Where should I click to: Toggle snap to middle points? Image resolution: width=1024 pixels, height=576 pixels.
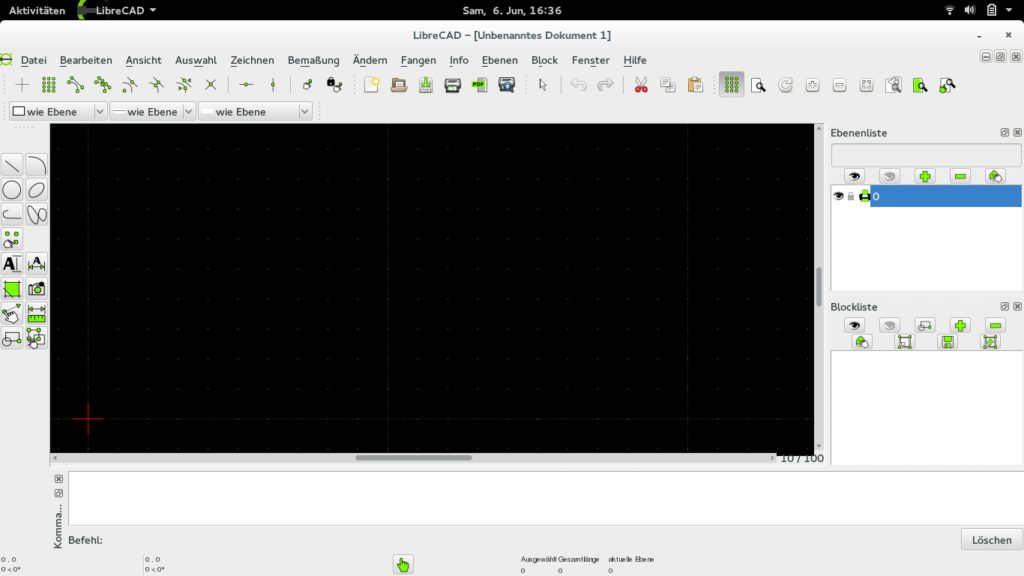coord(157,85)
